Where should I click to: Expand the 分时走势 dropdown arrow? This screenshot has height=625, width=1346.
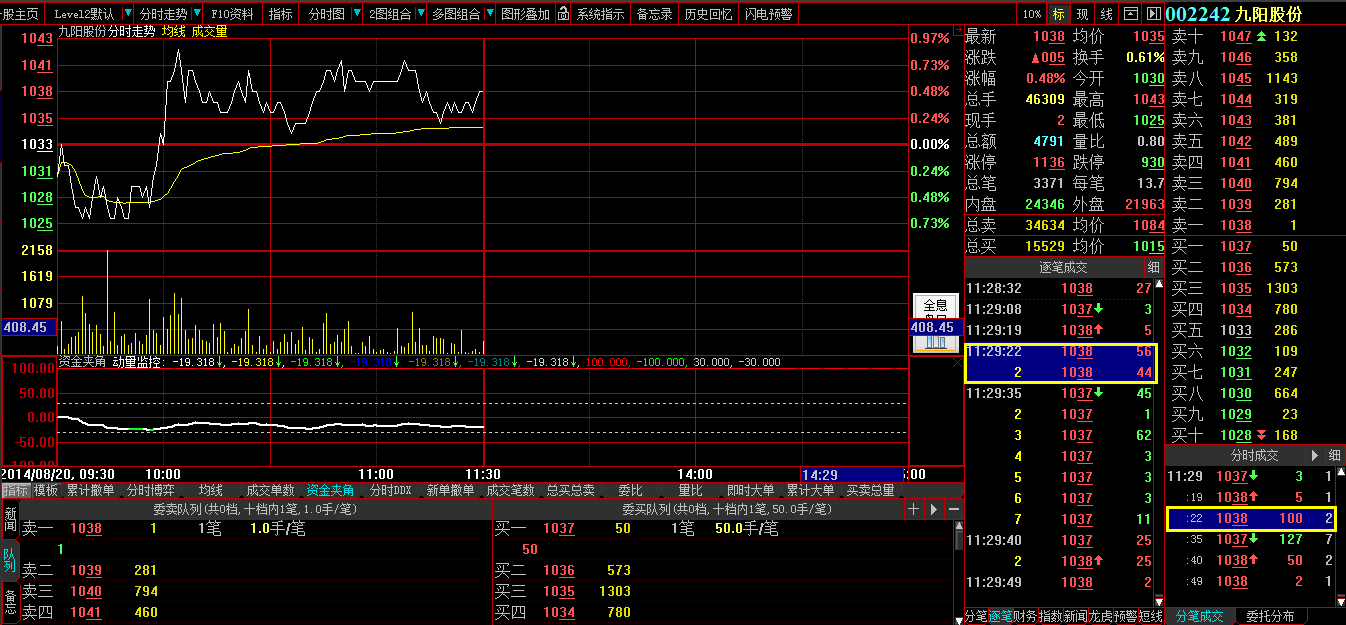pyautogui.click(x=197, y=14)
